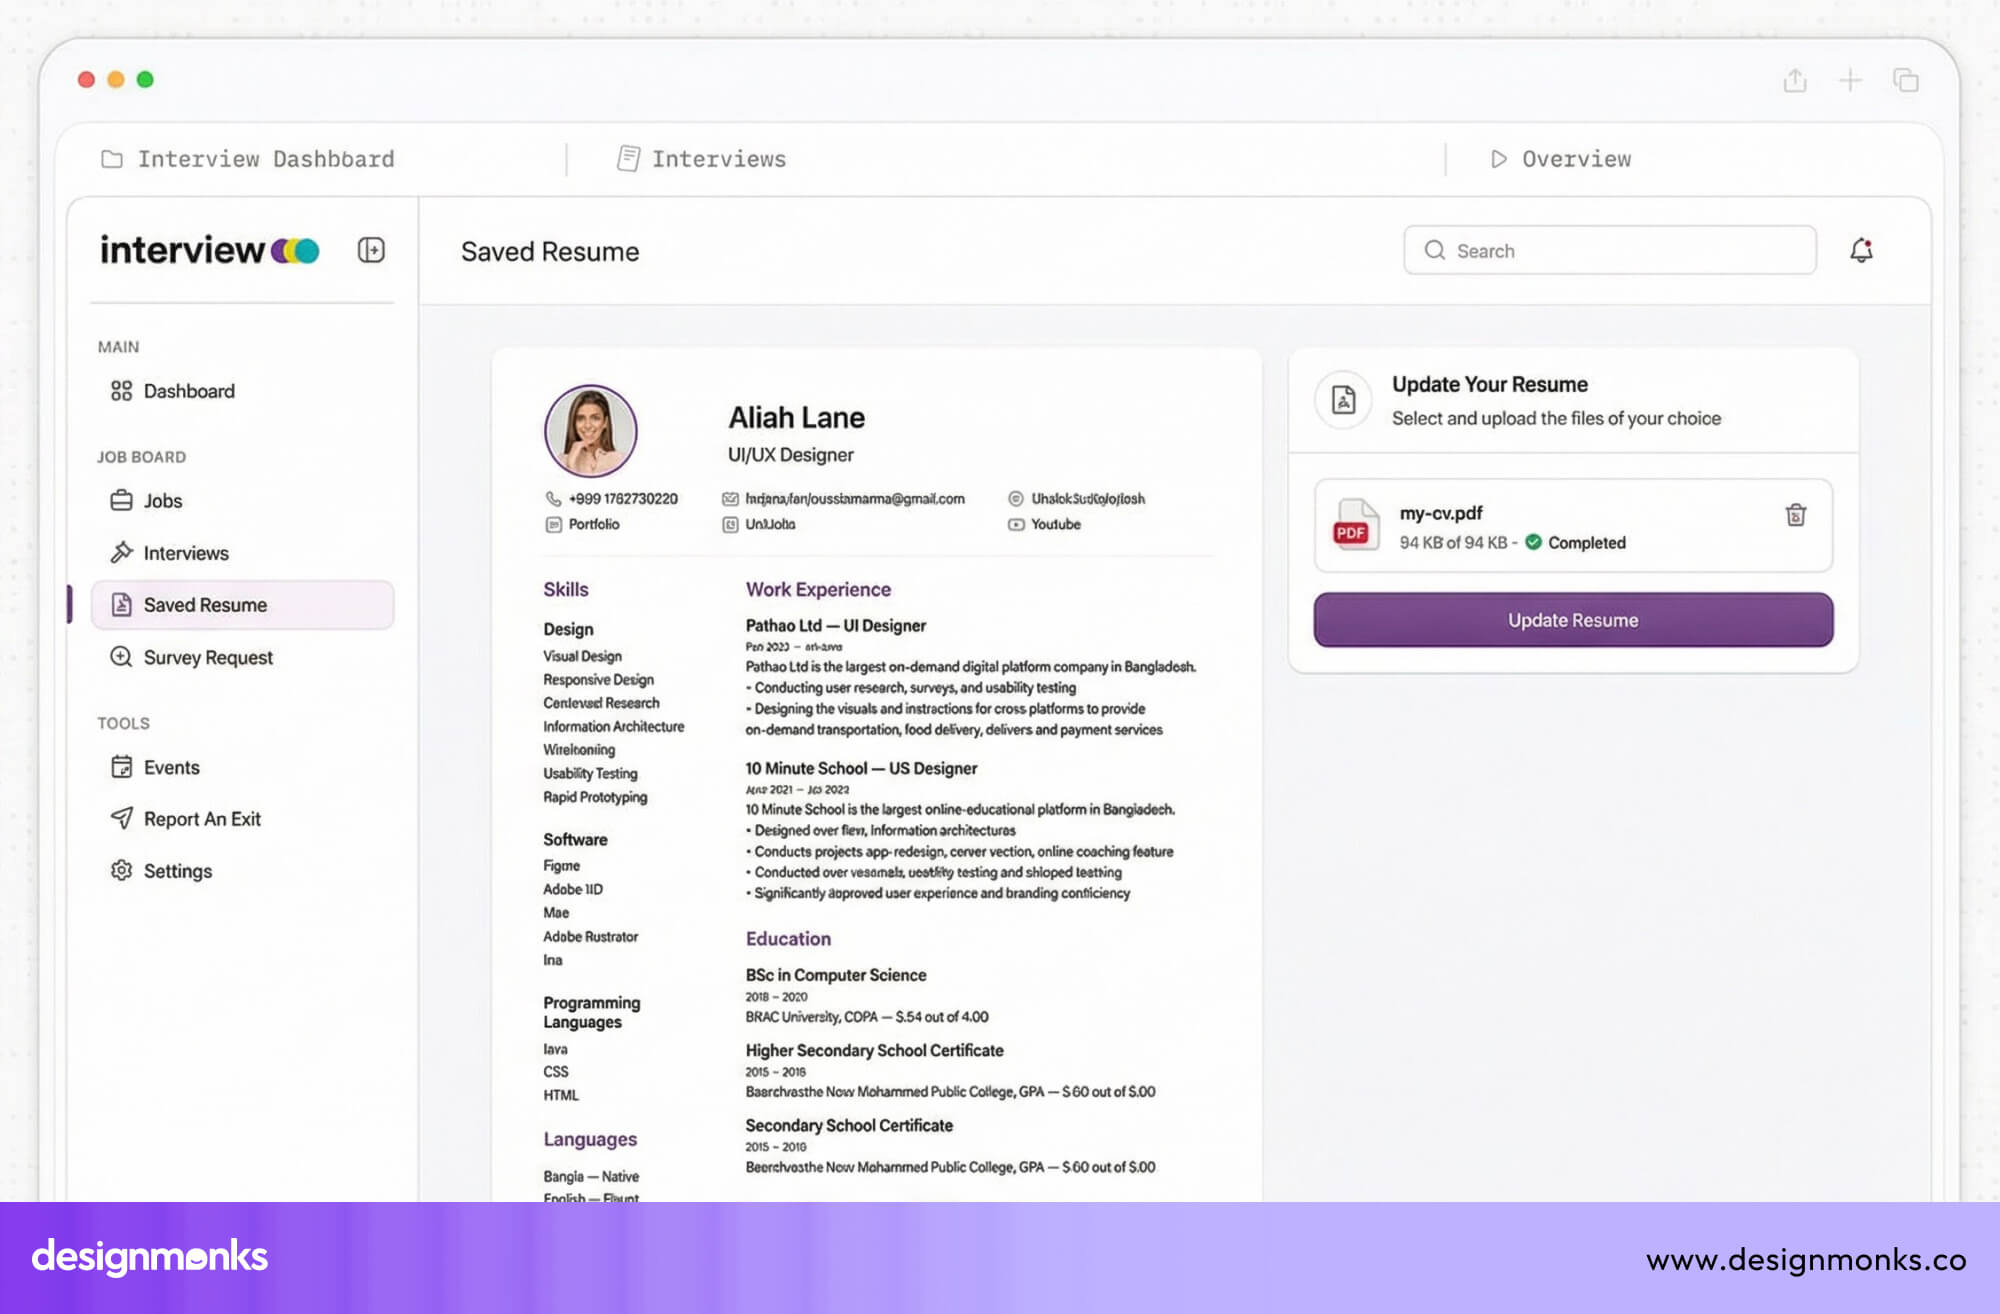Select the Events tool icon
The image size is (2000, 1314).
pyautogui.click(x=120, y=767)
